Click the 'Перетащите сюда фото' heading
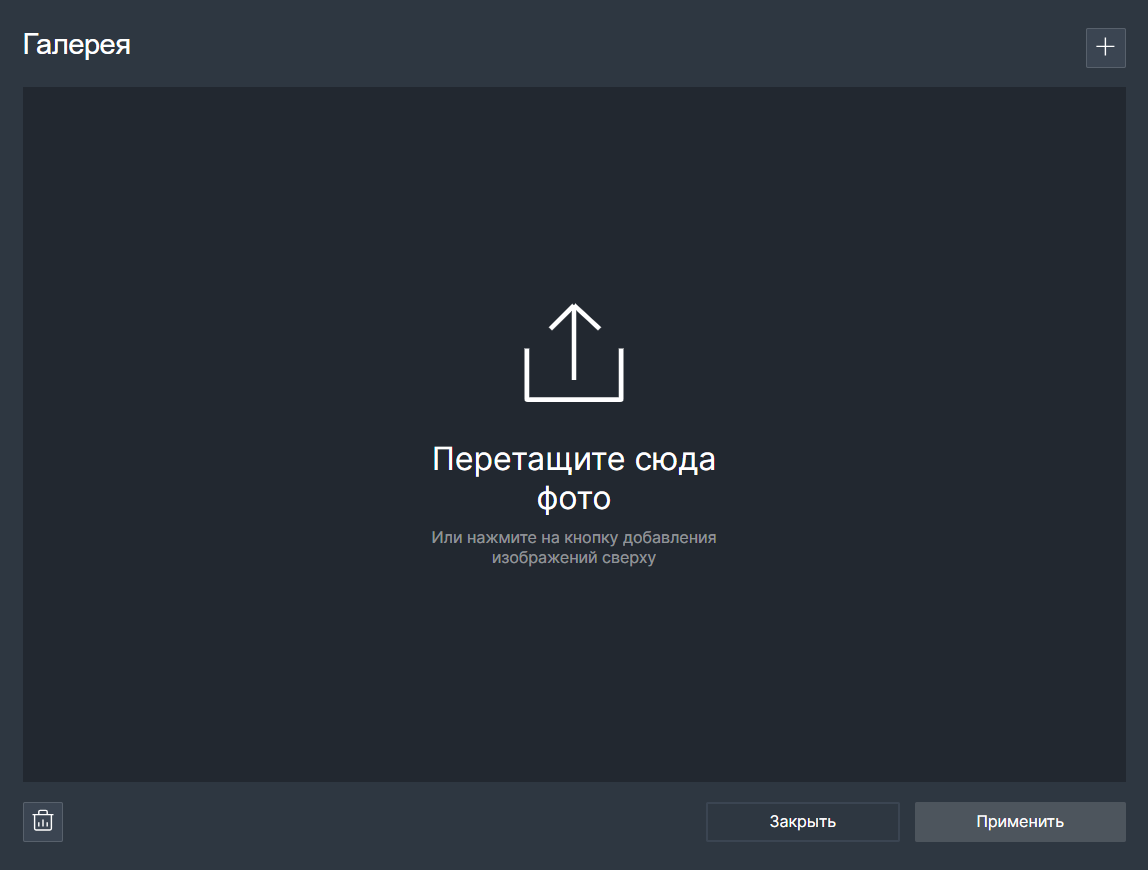This screenshot has height=870, width=1148. [x=574, y=477]
